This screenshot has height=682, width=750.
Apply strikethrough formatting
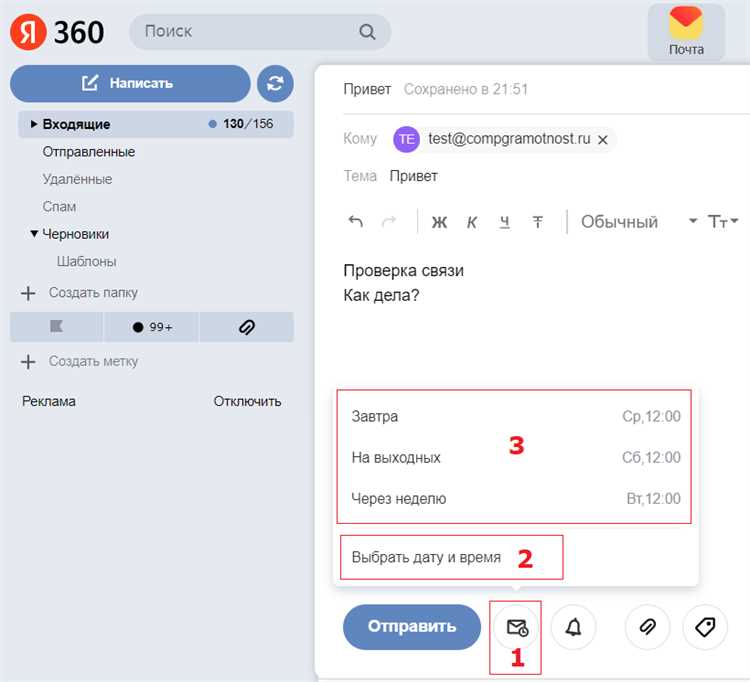pyautogui.click(x=538, y=222)
